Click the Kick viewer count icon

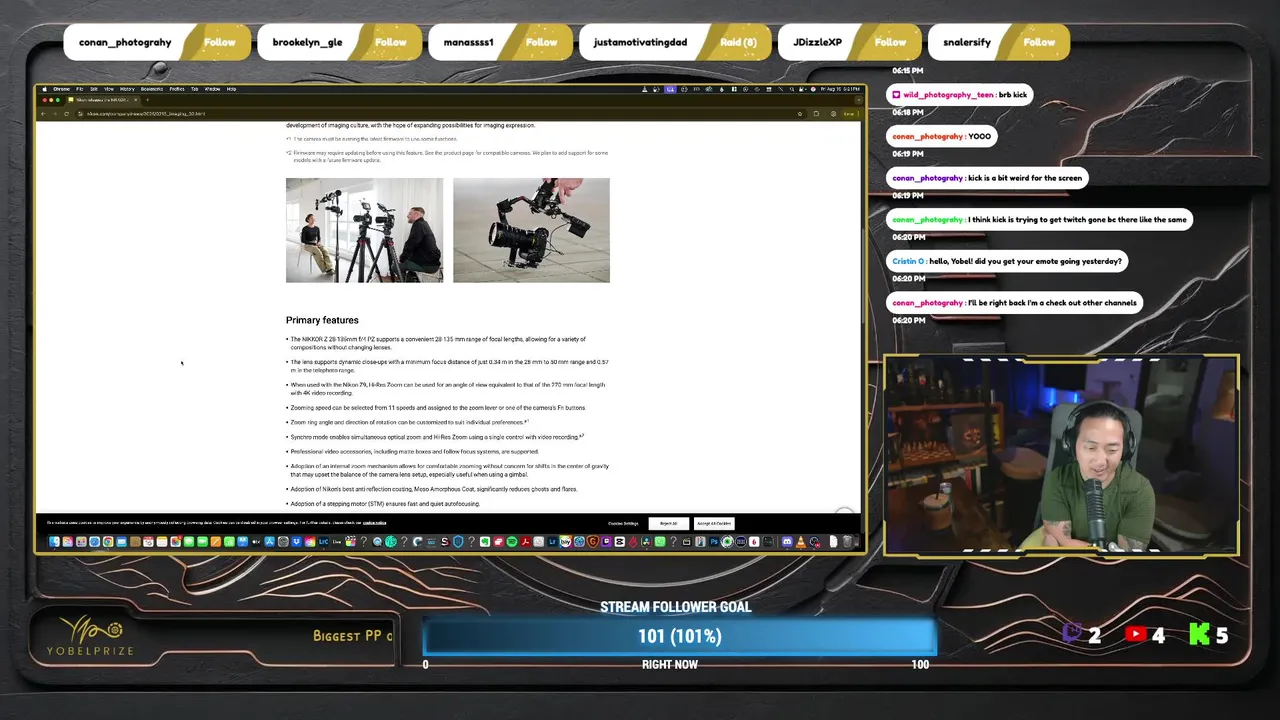click(x=1199, y=634)
